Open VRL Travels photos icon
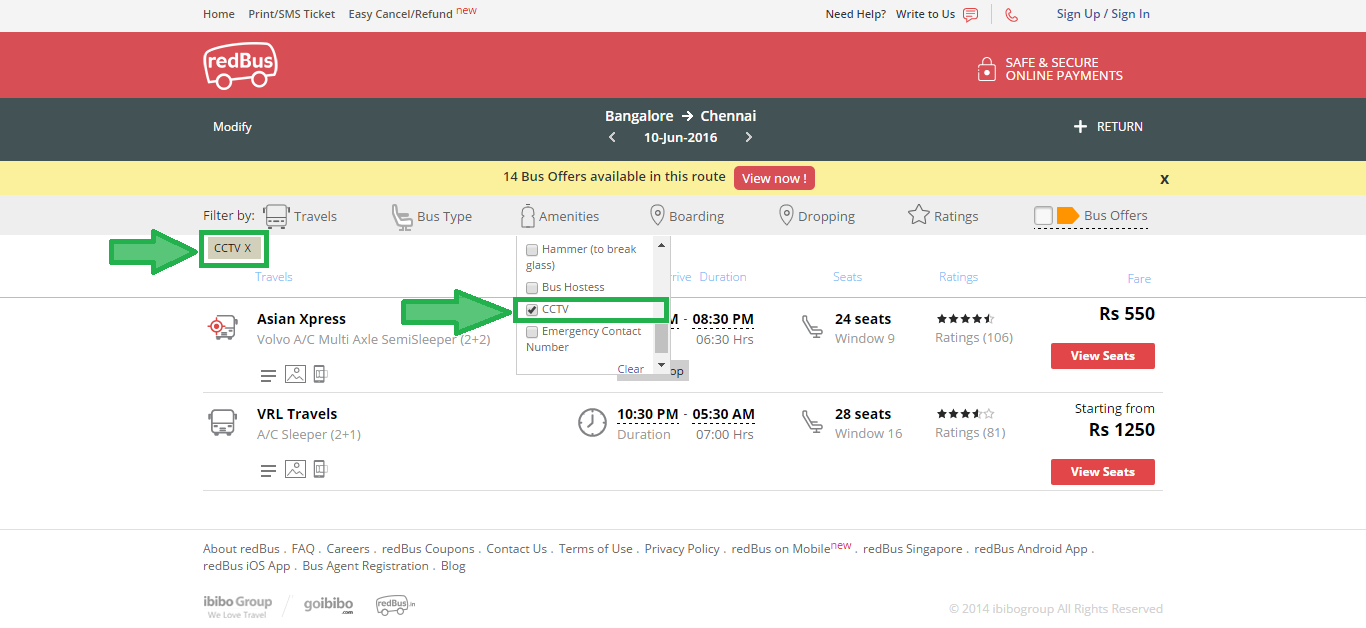The height and width of the screenshot is (628, 1366). [295, 469]
